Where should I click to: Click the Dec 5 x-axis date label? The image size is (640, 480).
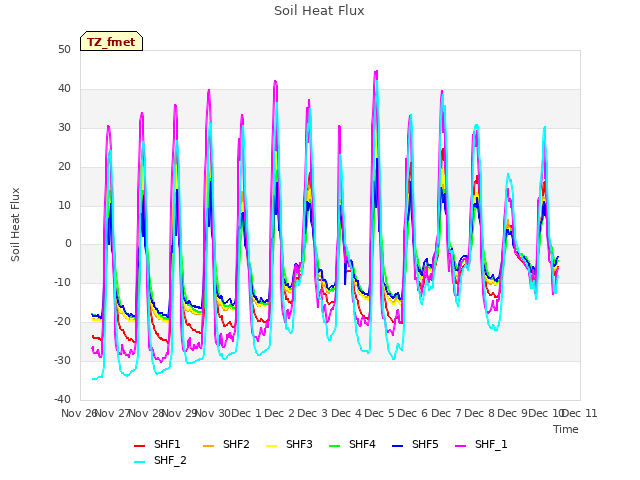coord(380,413)
